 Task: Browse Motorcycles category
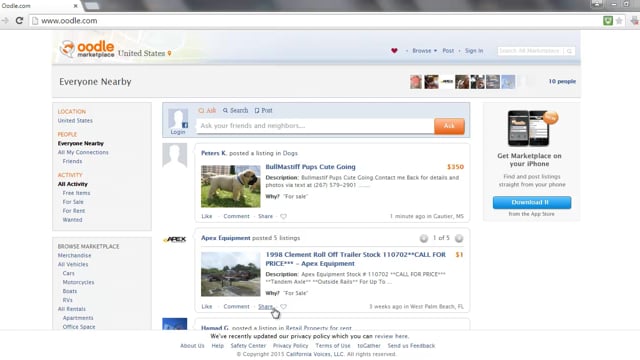78,282
